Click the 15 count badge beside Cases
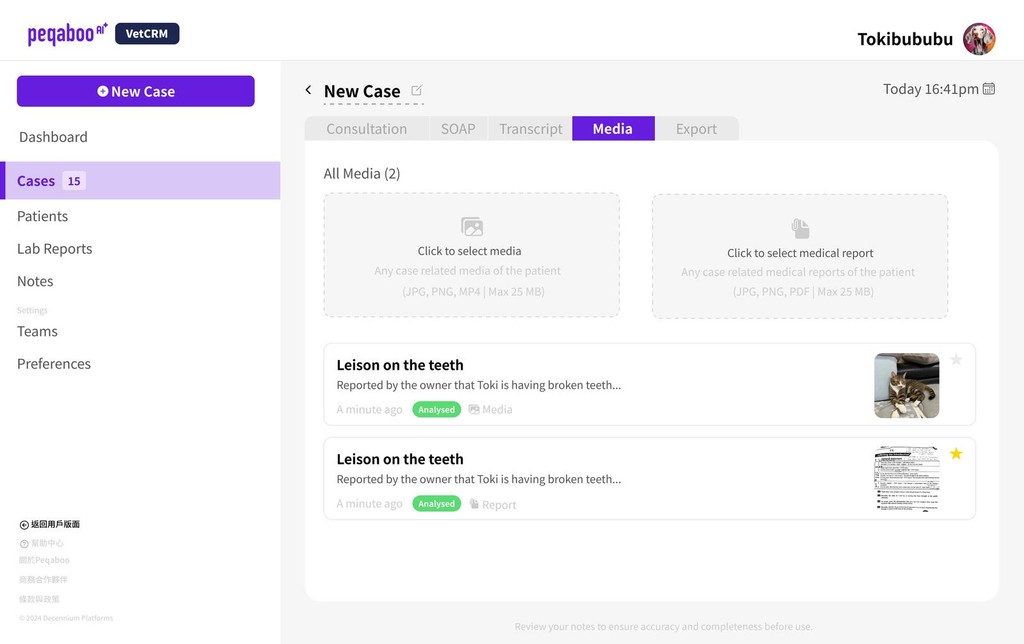Viewport: 1024px width, 644px height. 74,181
